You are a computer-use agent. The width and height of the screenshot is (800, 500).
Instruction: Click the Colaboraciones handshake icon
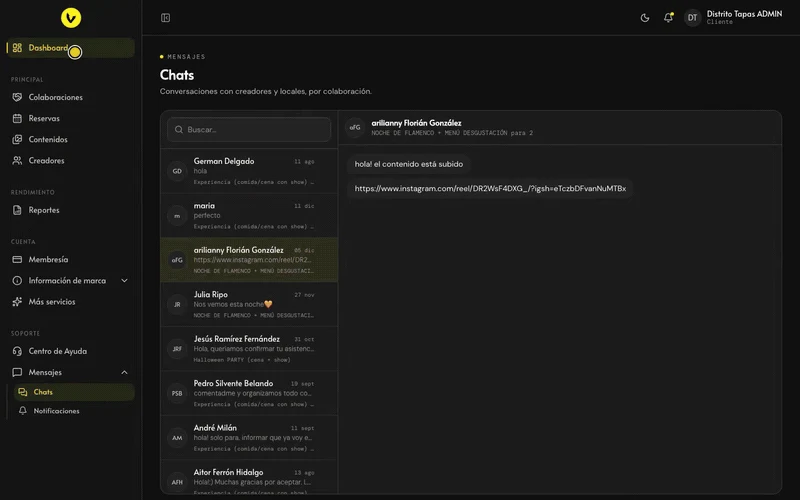point(17,97)
